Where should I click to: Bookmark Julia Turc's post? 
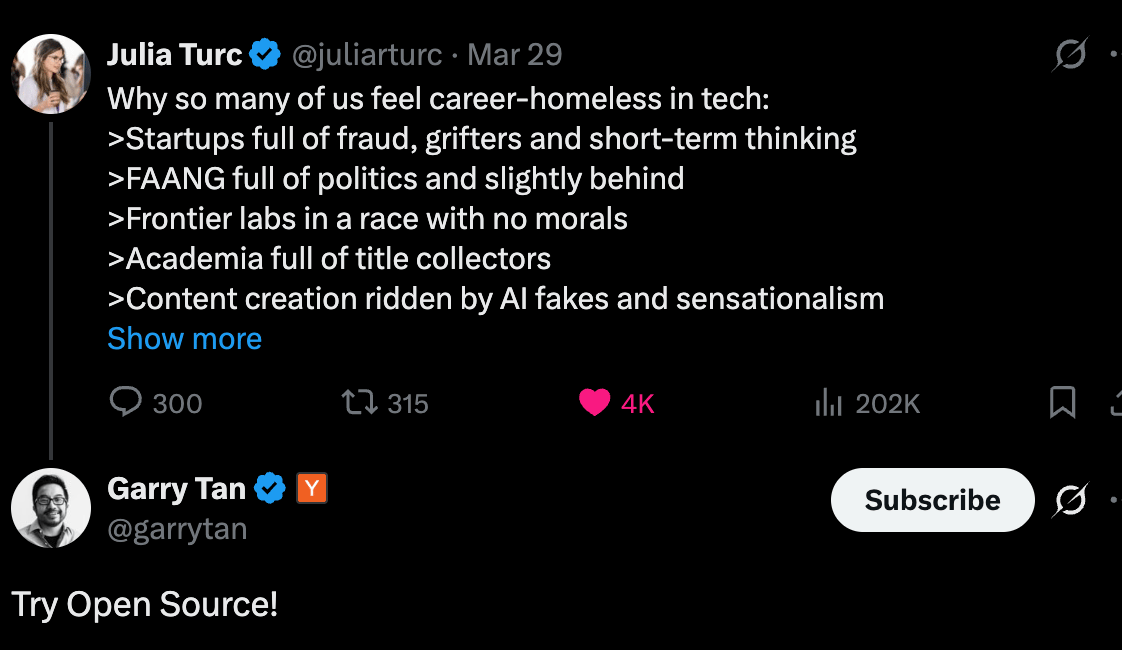pos(1062,402)
